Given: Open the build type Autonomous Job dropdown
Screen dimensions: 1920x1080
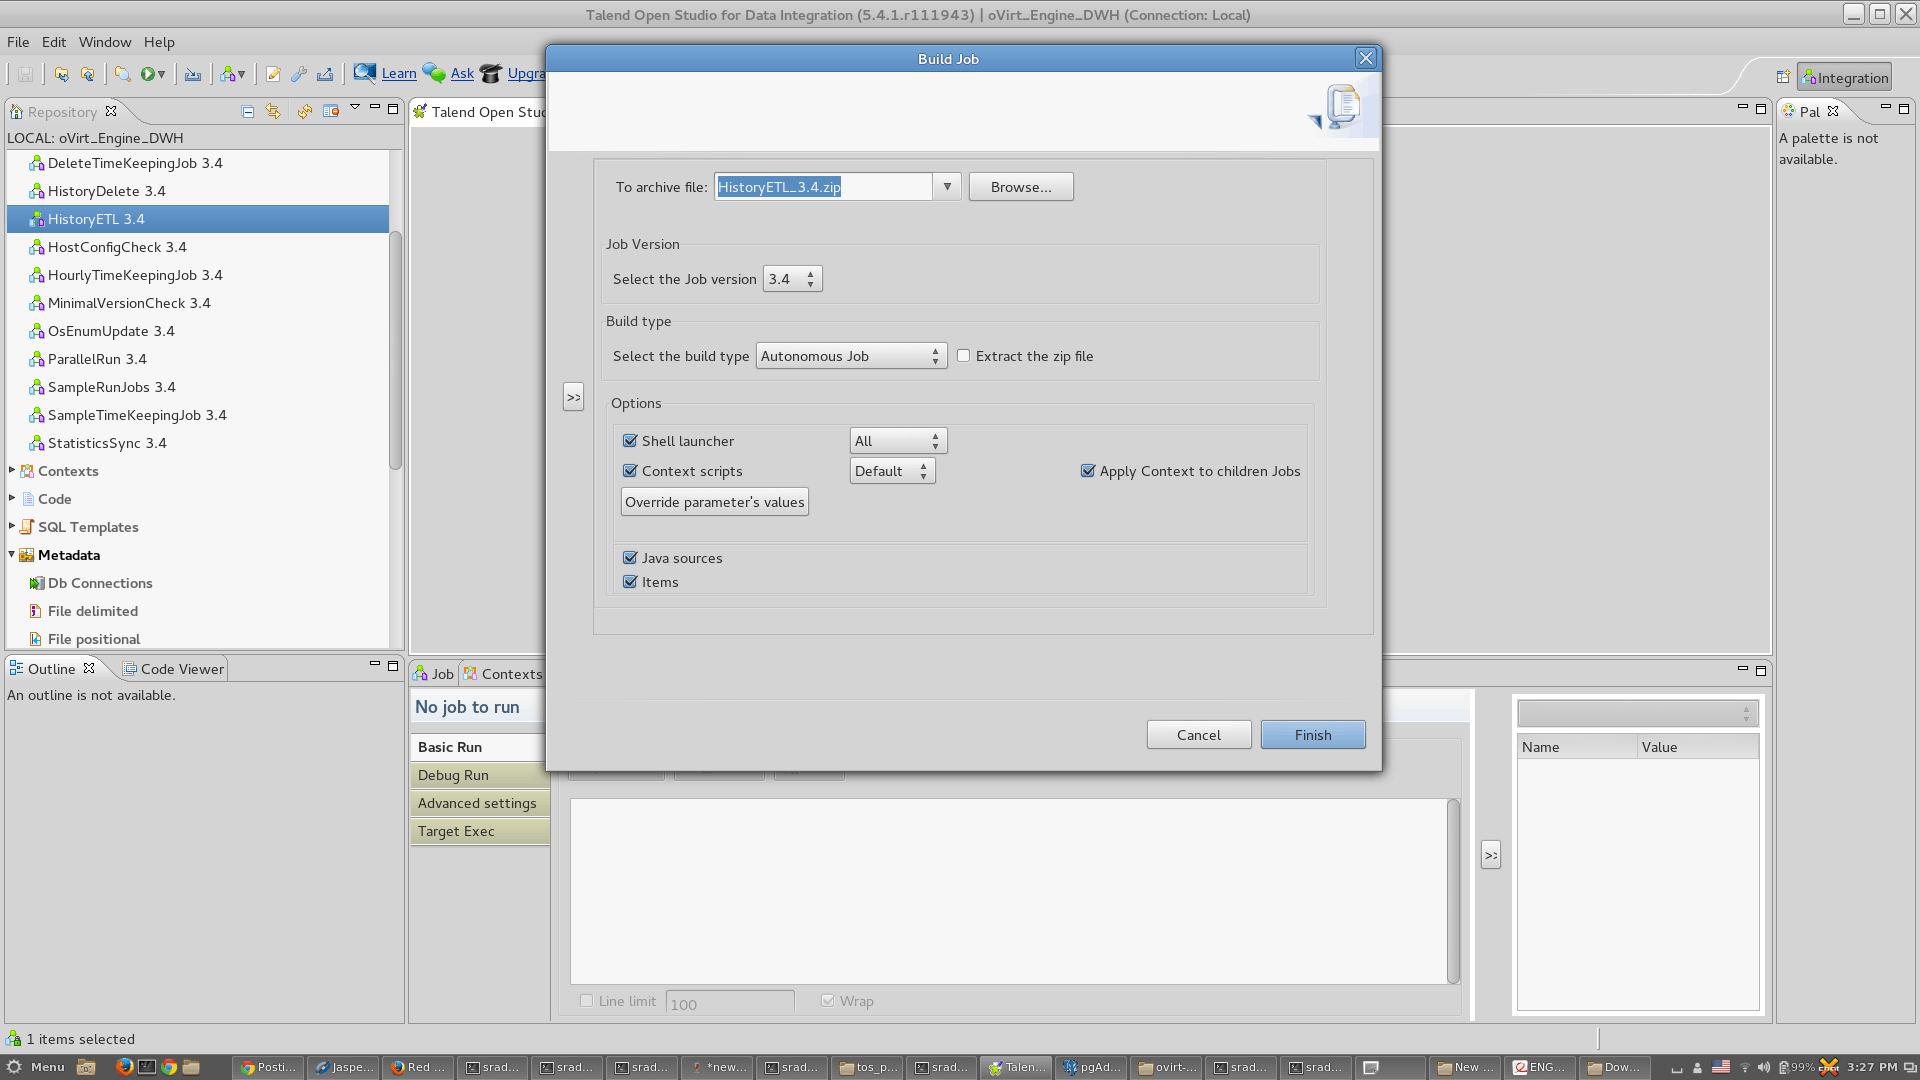Looking at the screenshot, I should point(851,356).
